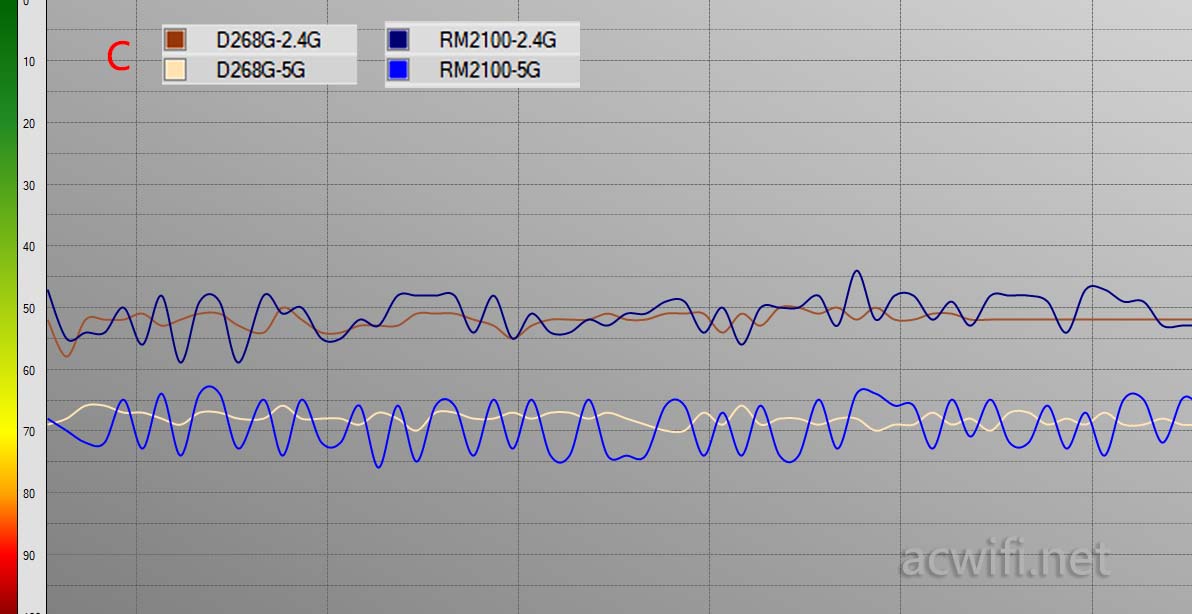Click the 50 value on the axis
1192x614 pixels.
tap(28, 309)
